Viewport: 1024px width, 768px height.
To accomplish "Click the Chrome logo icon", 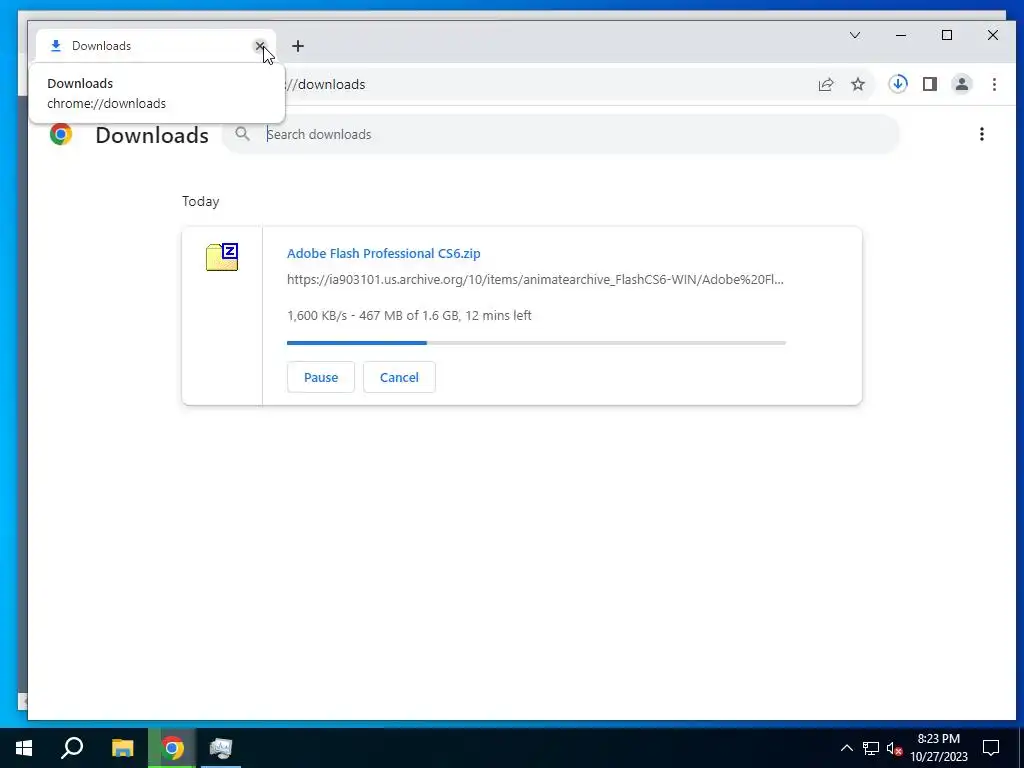I will [x=61, y=135].
